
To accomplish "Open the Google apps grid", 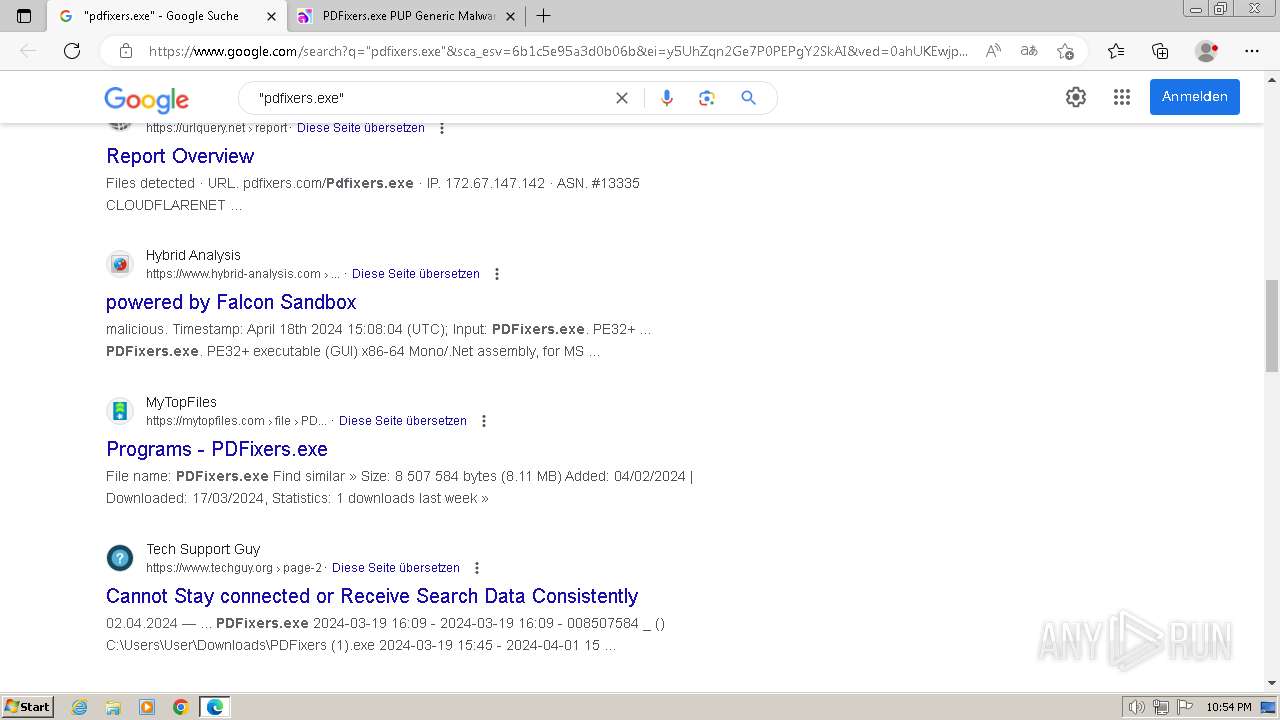I will [1122, 97].
